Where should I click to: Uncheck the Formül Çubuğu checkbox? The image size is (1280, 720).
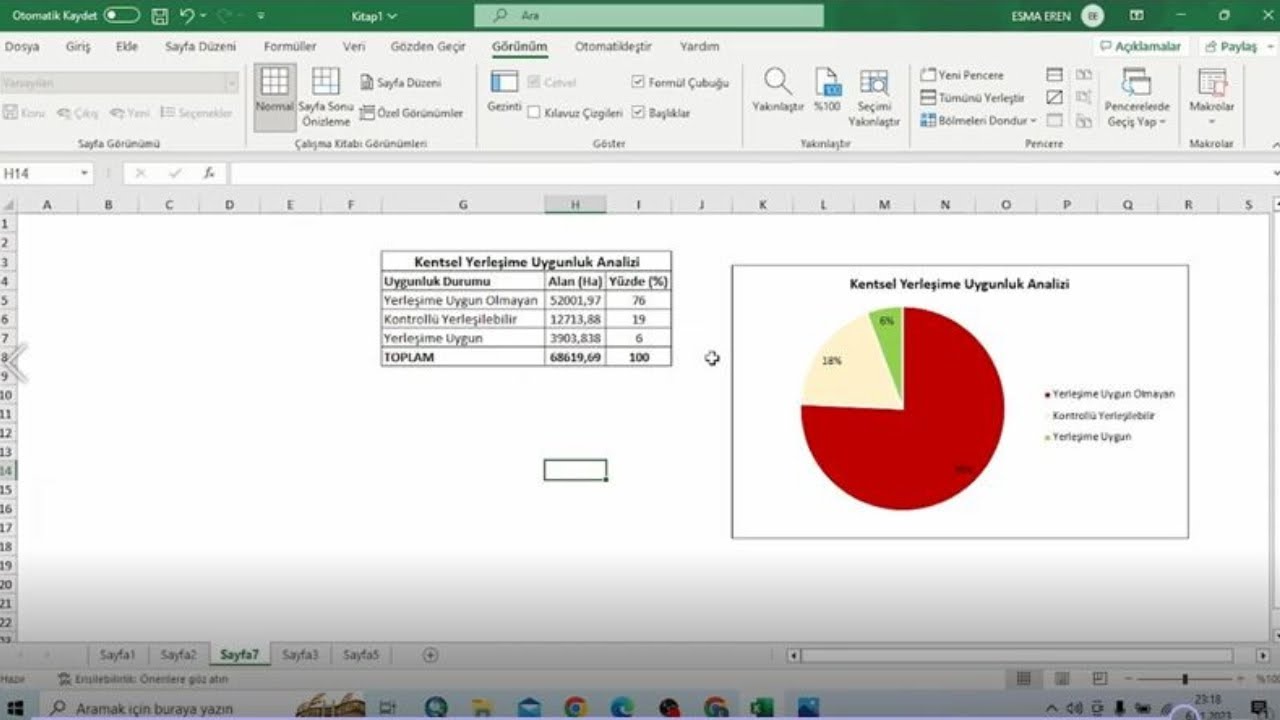point(638,82)
